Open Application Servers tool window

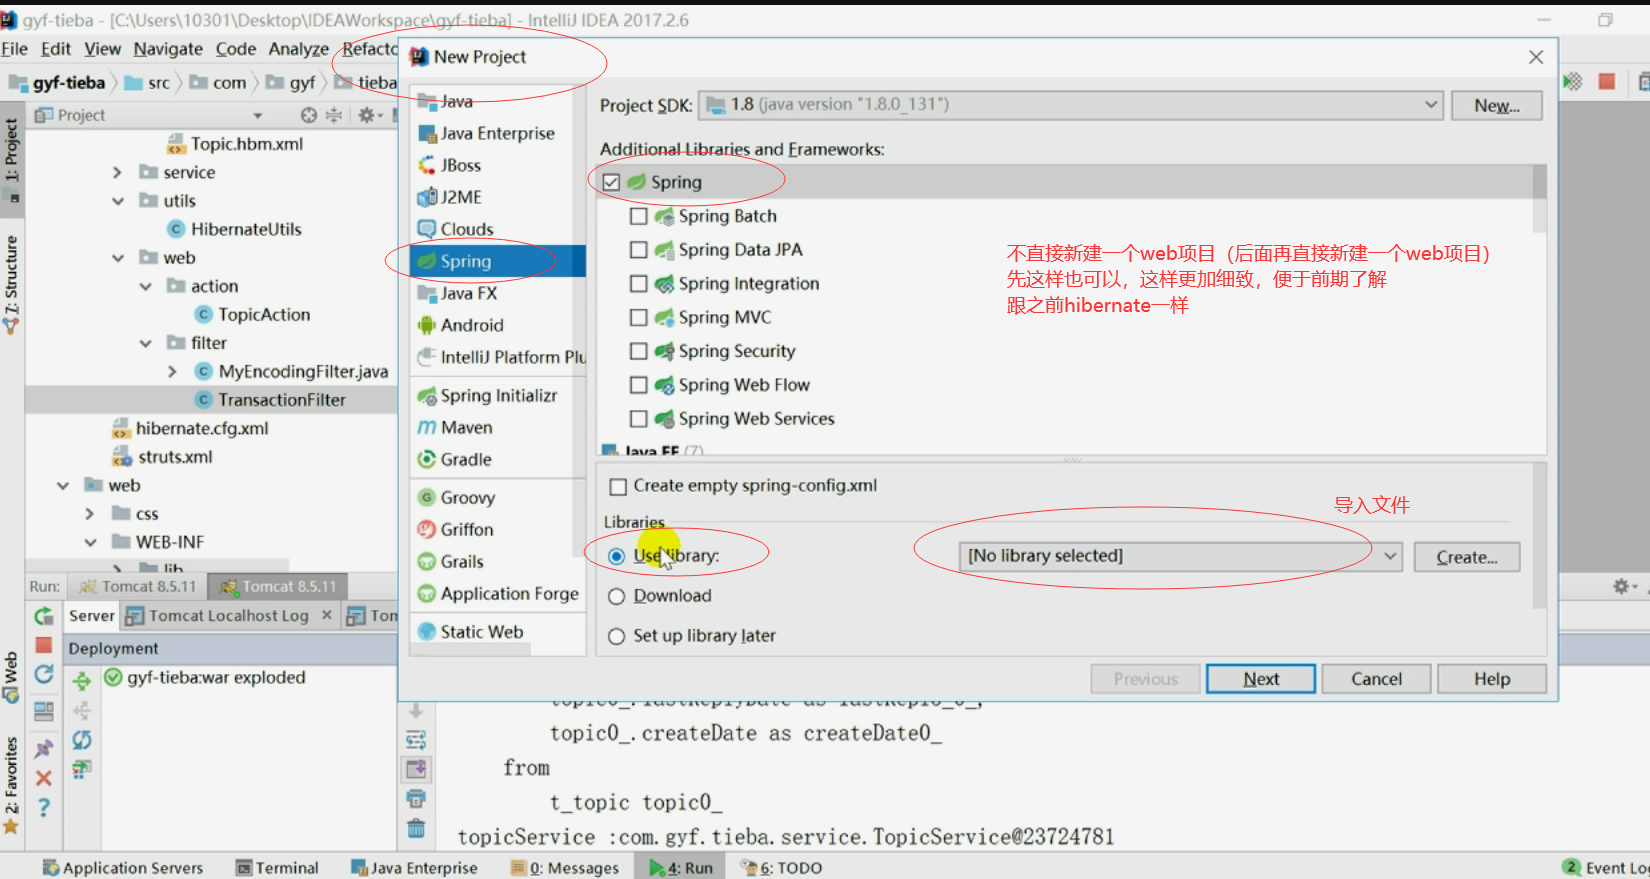122,868
